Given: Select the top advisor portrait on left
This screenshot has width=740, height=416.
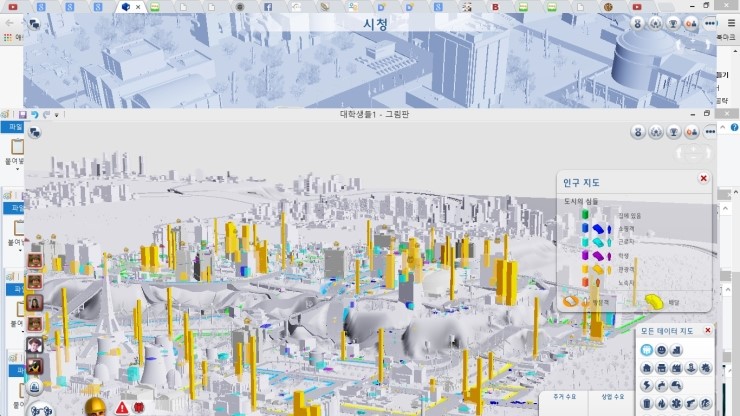Looking at the screenshot, I should tap(34, 260).
